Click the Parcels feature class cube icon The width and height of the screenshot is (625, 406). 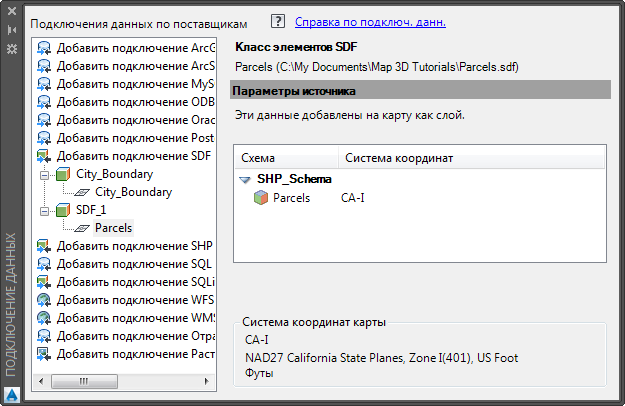[260, 198]
